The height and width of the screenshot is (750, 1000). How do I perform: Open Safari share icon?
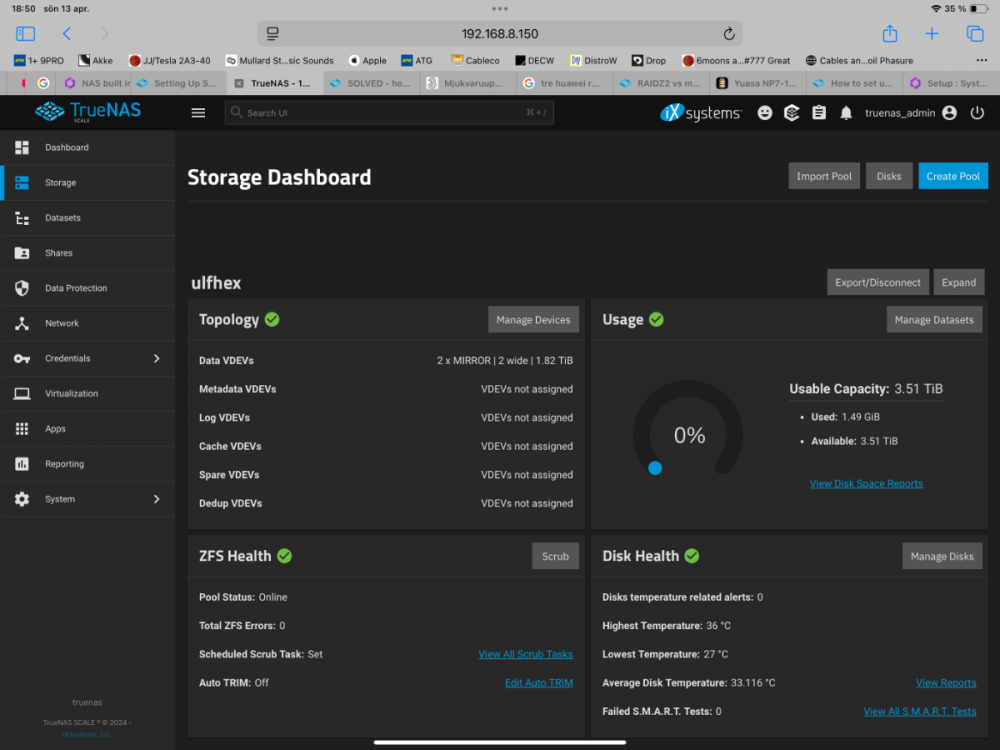coord(889,34)
